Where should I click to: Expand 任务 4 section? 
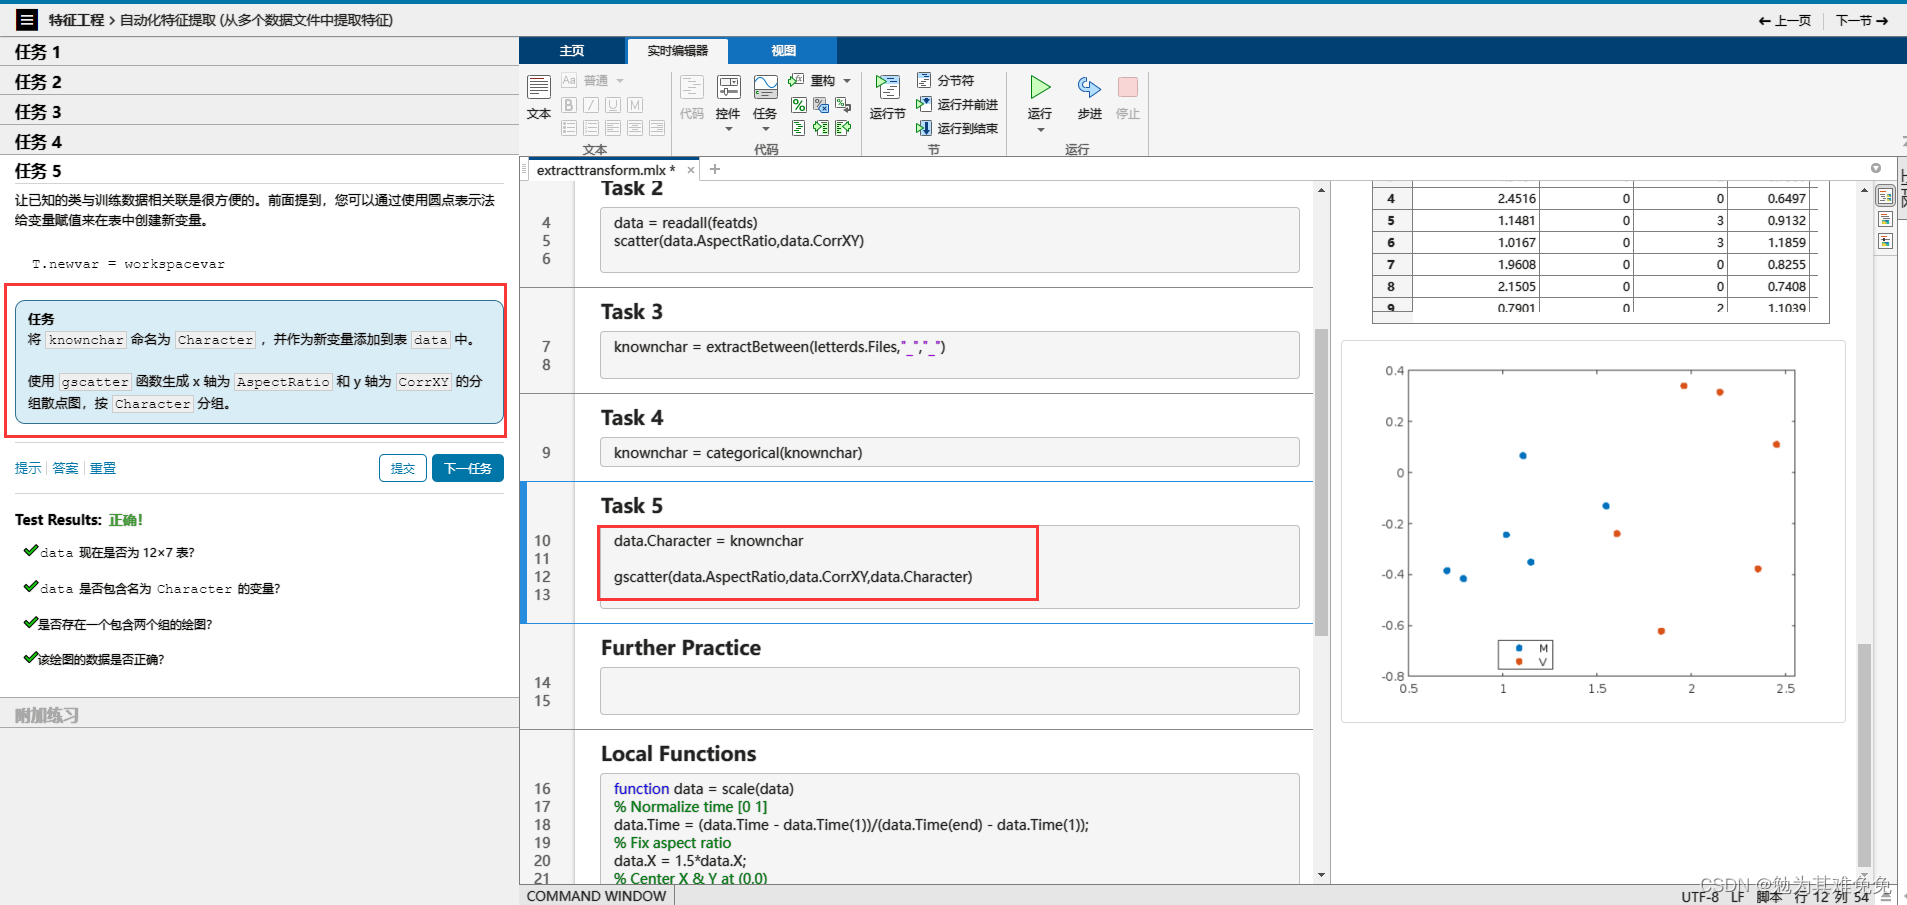pos(259,141)
